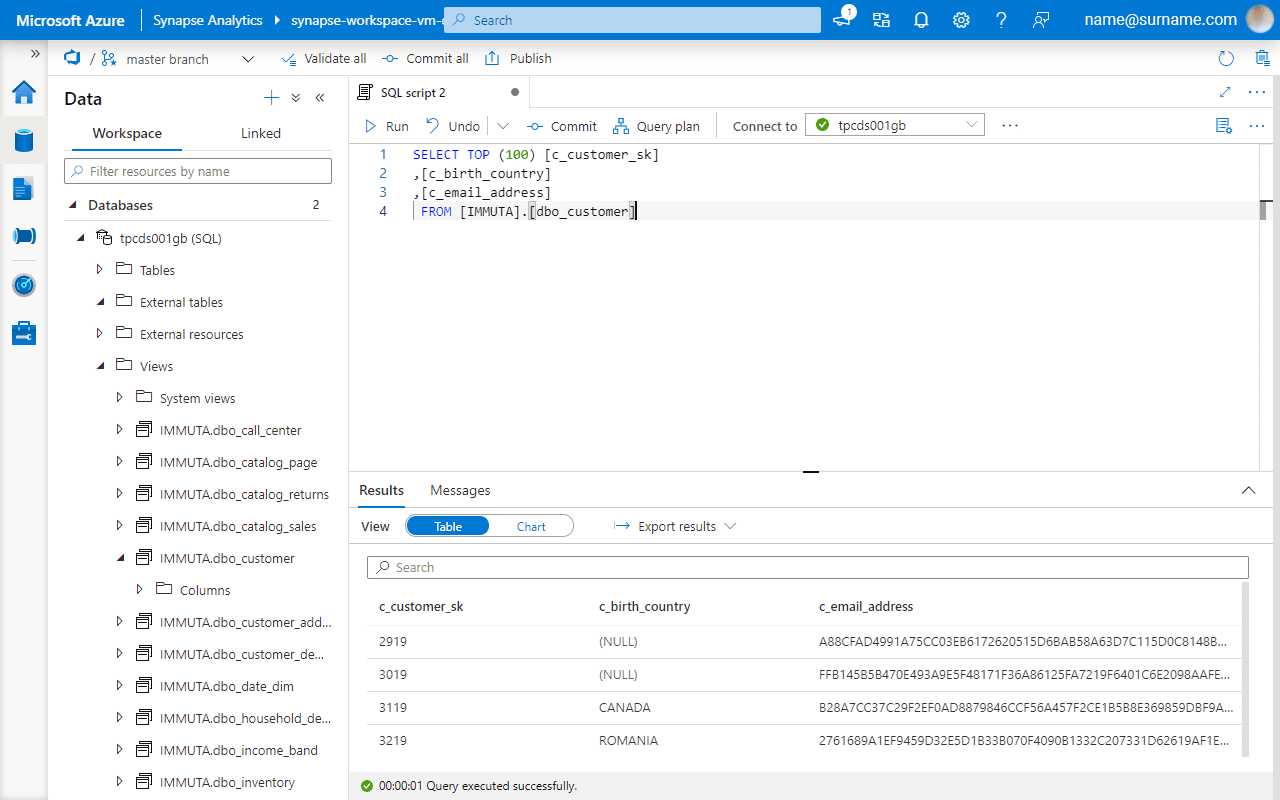Maximize the SQL script editor pane
Image resolution: width=1280 pixels, height=800 pixels.
pos(1225,92)
